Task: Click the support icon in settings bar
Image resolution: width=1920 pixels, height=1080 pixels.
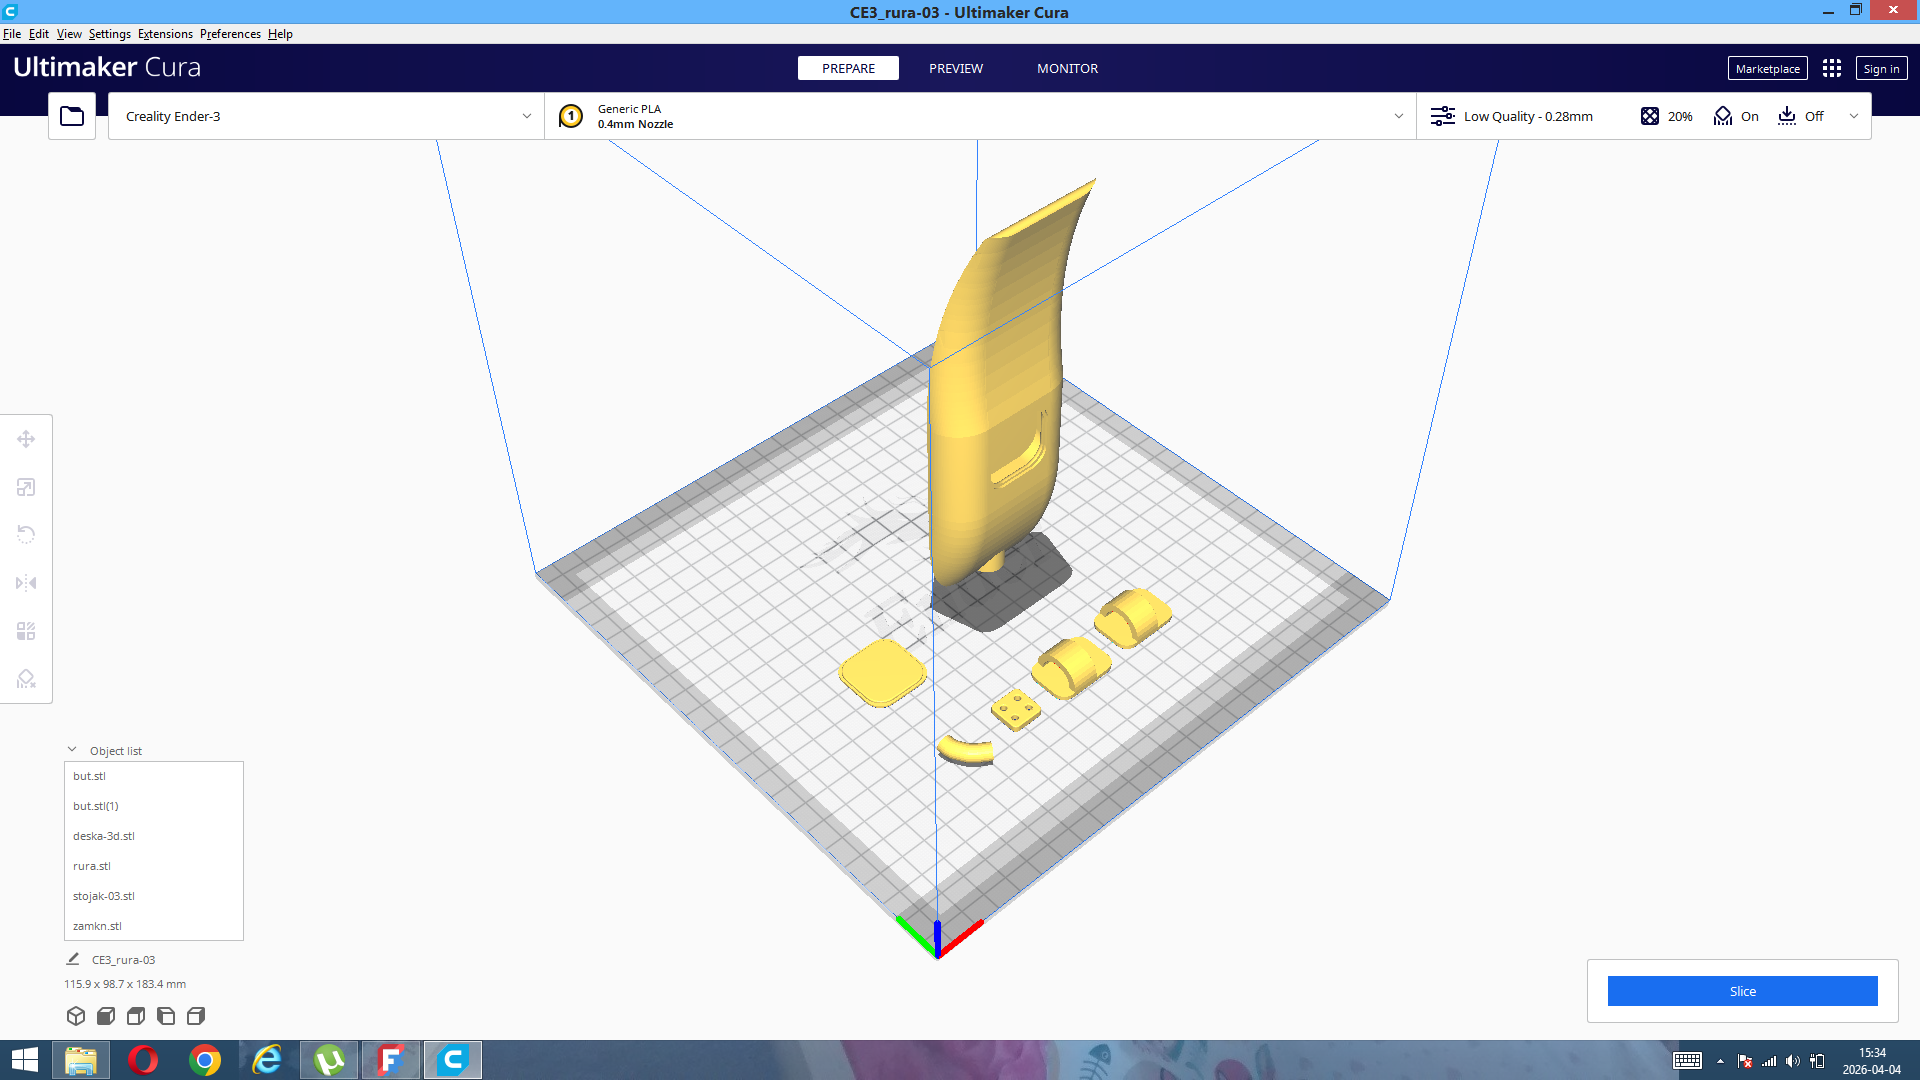Action: pyautogui.click(x=1723, y=116)
